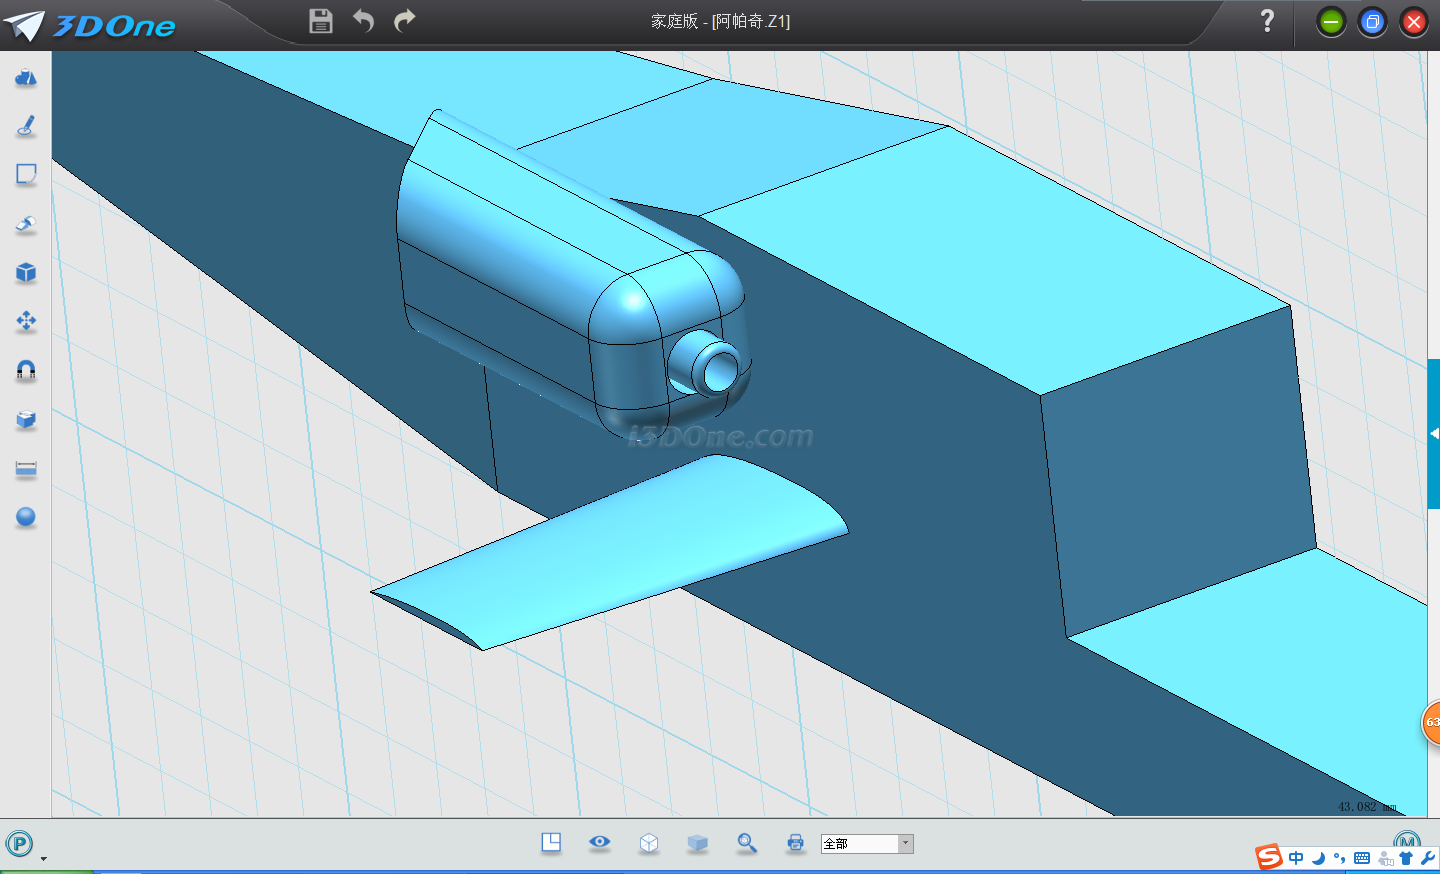Toggle wireframe cube display mode
Viewport: 1440px width, 874px height.
[x=649, y=843]
